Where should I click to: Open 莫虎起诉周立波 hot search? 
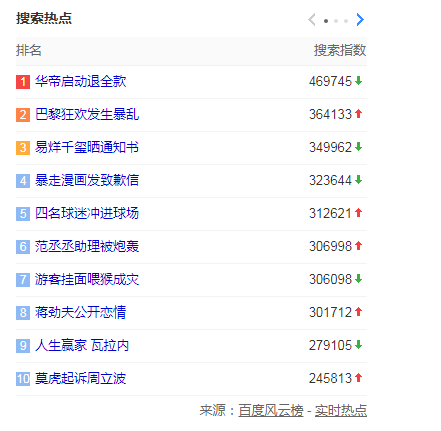pyautogui.click(x=81, y=378)
